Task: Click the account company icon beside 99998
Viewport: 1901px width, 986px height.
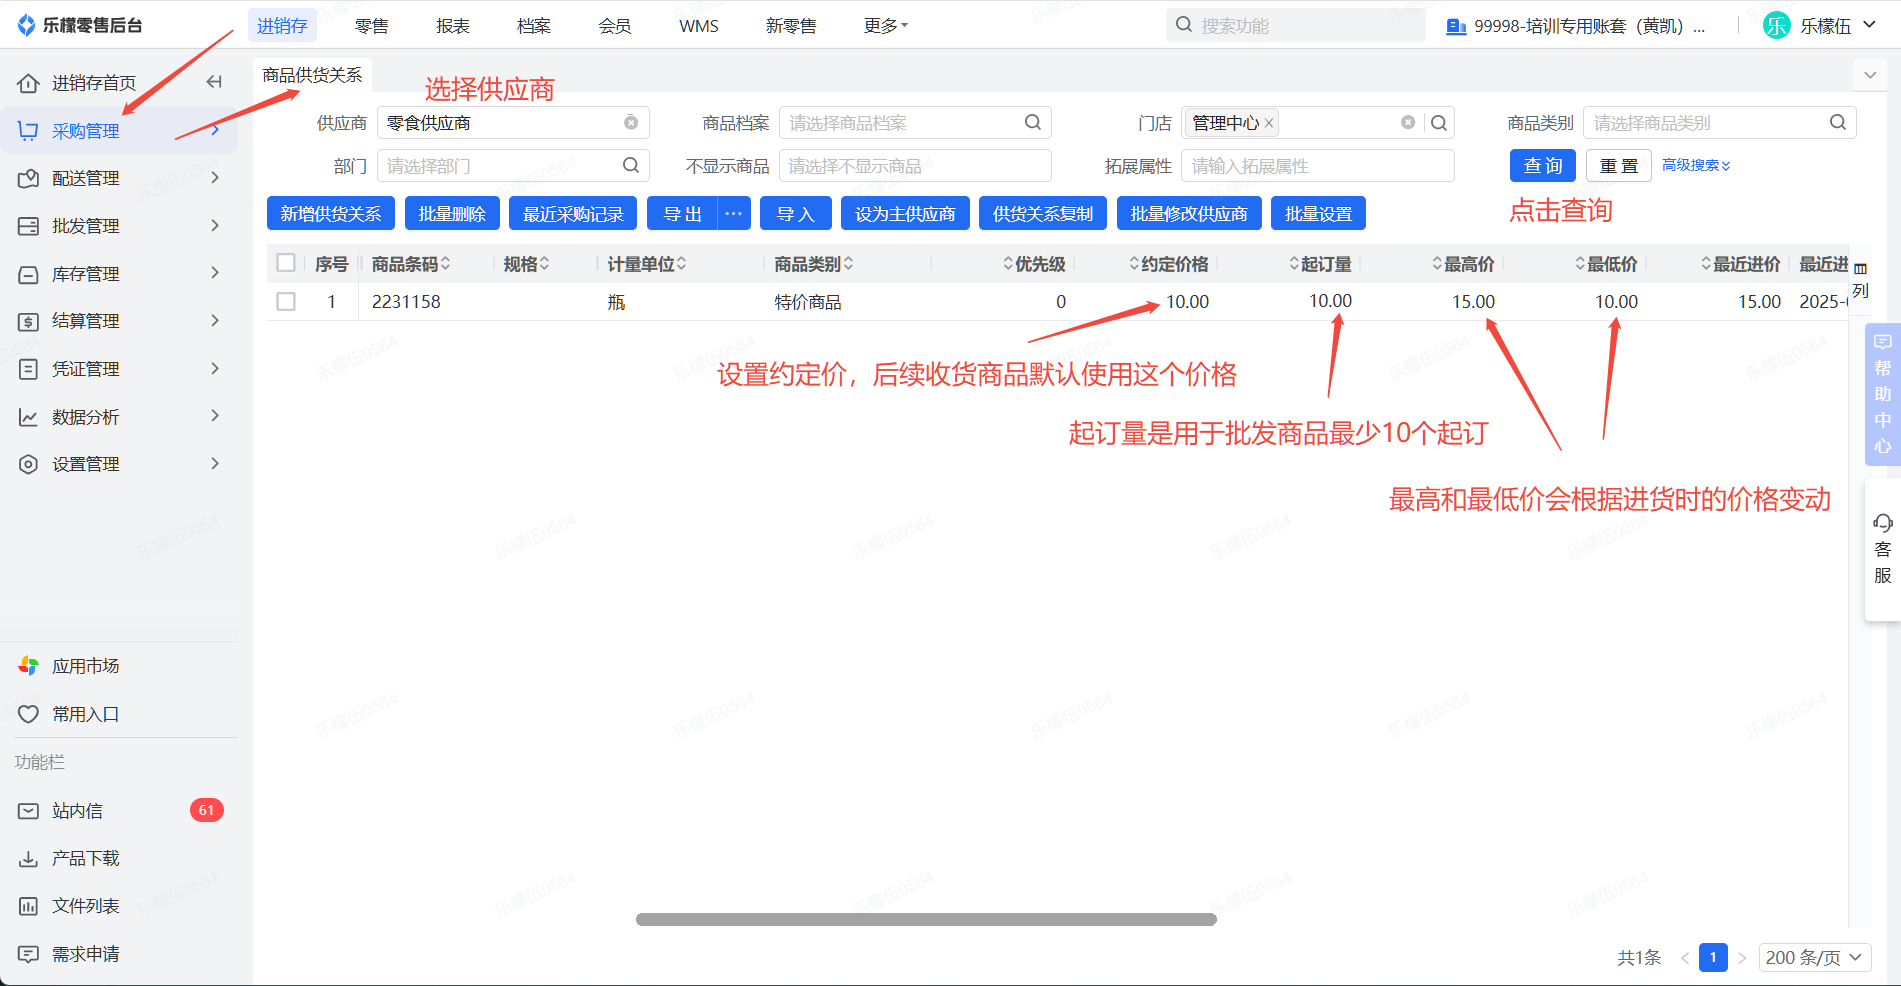Action: pyautogui.click(x=1456, y=26)
